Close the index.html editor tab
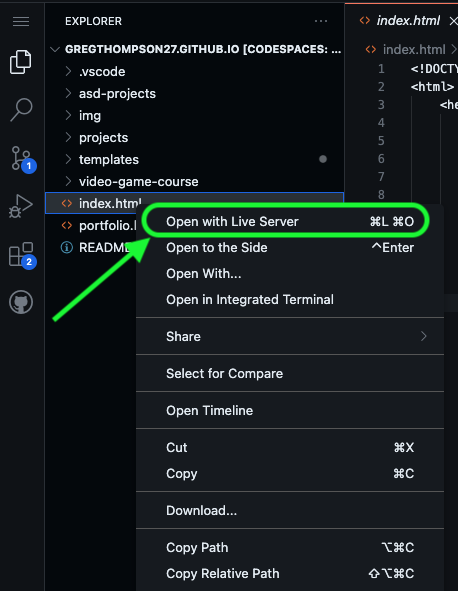 (x=453, y=21)
